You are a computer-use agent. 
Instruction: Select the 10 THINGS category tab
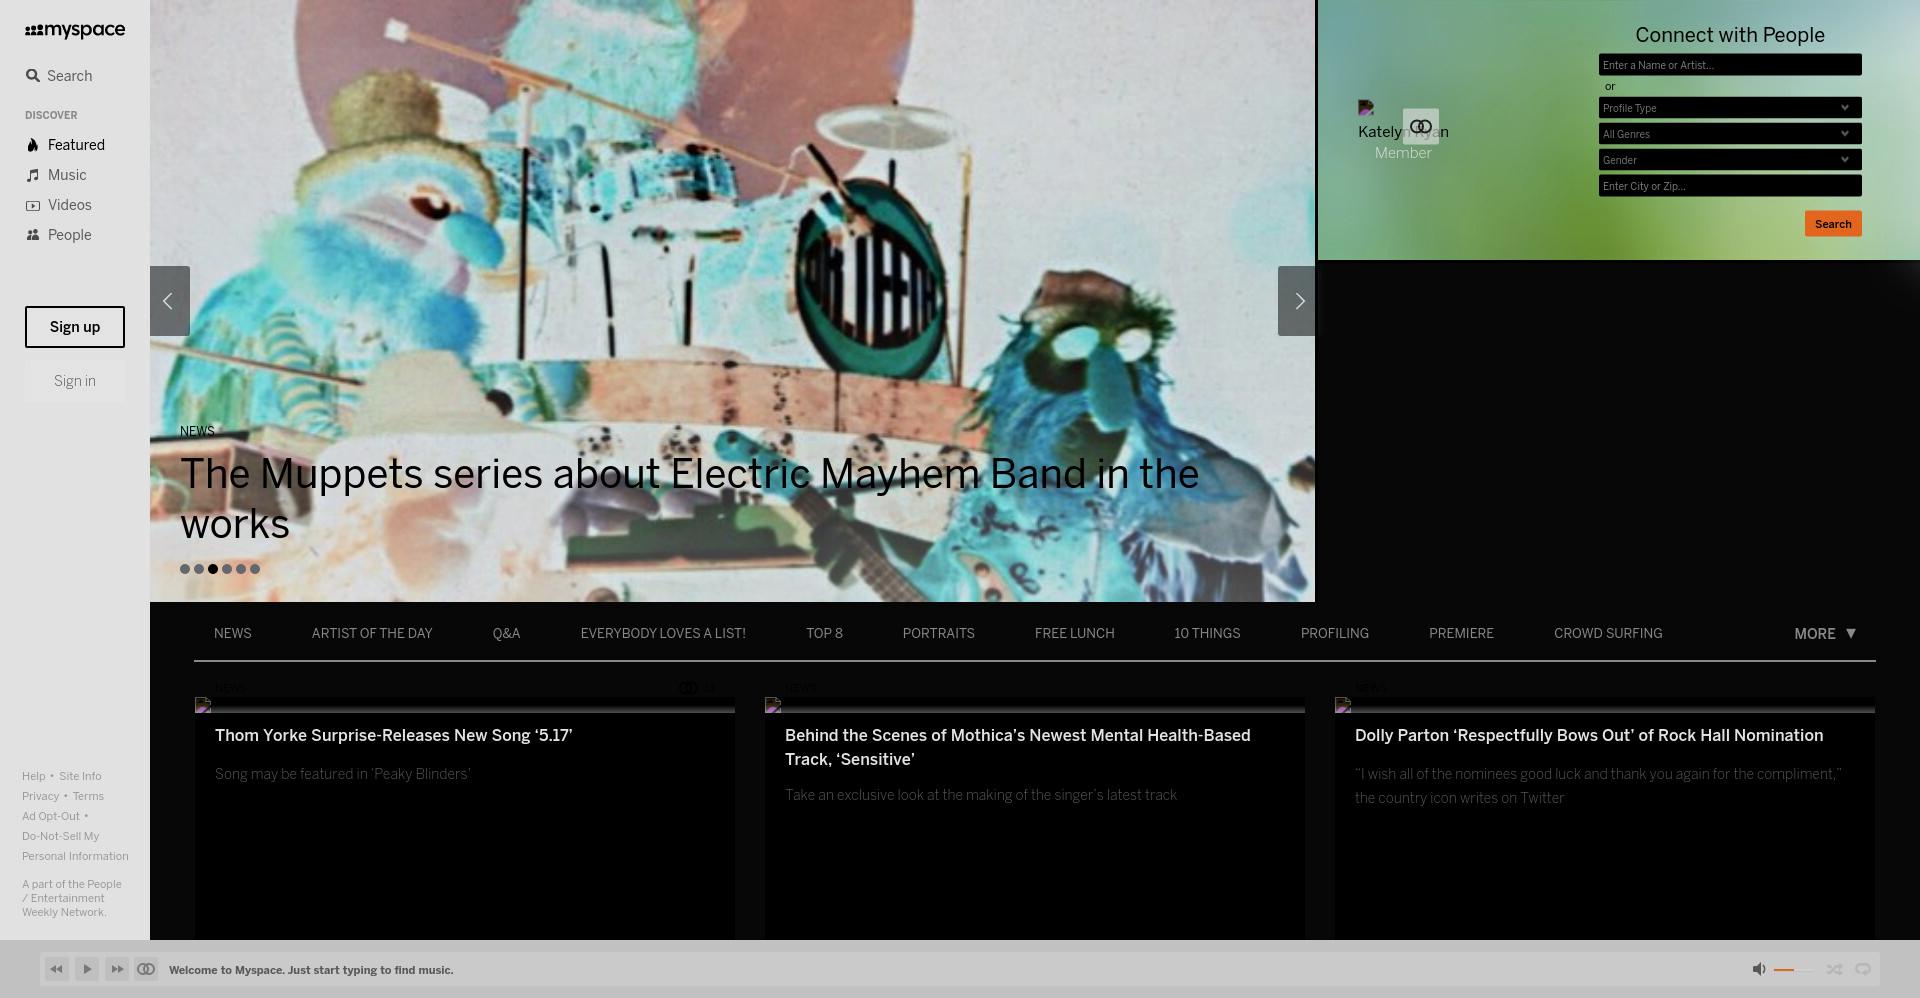point(1207,634)
